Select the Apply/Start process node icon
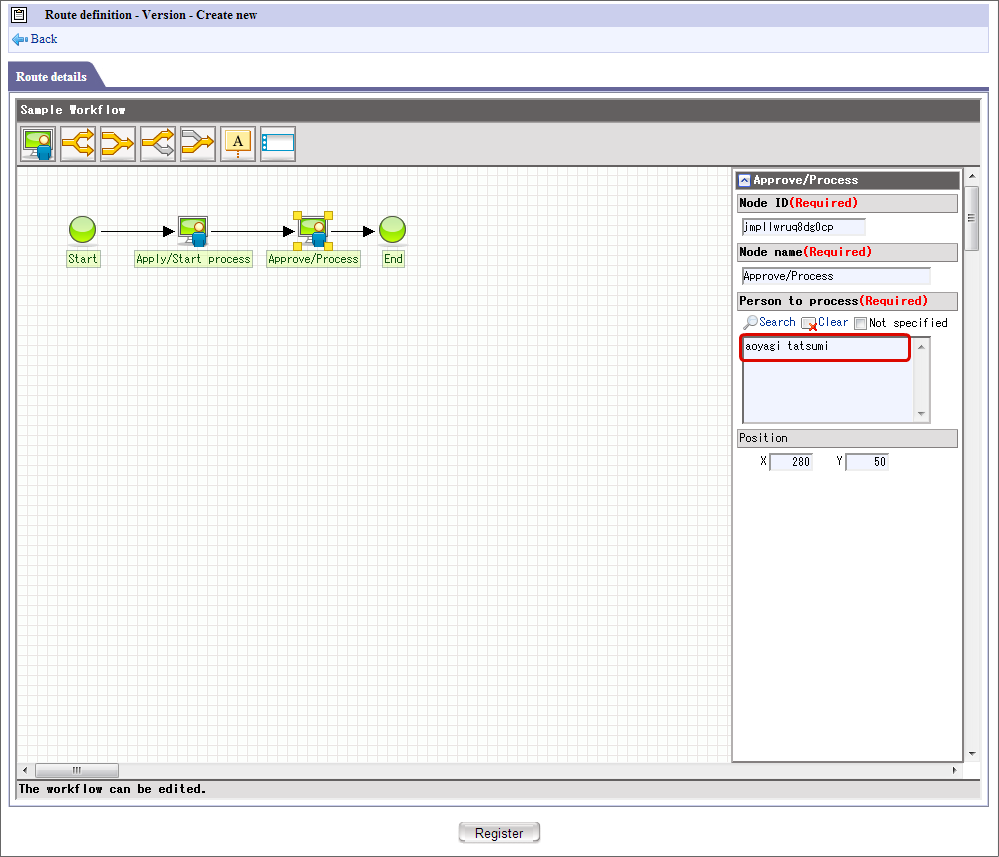The height and width of the screenshot is (857, 999). click(193, 231)
